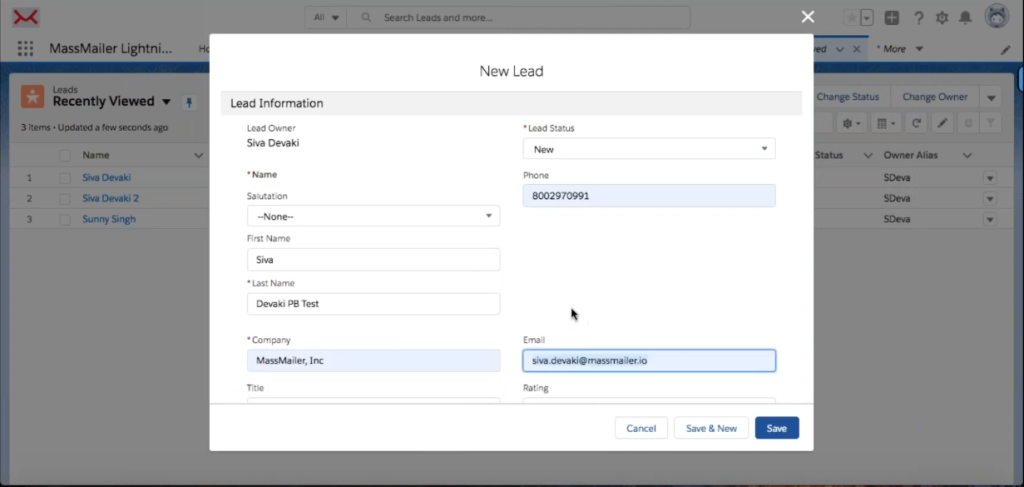Open the Recently Viewed list view dropdown

point(166,102)
